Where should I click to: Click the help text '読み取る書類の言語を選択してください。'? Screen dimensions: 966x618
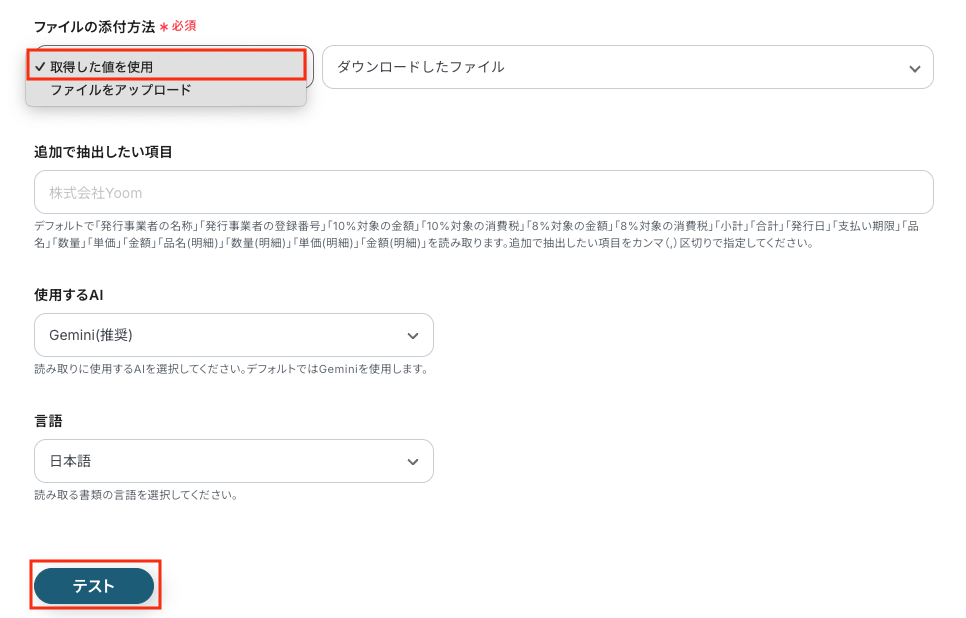(136, 495)
